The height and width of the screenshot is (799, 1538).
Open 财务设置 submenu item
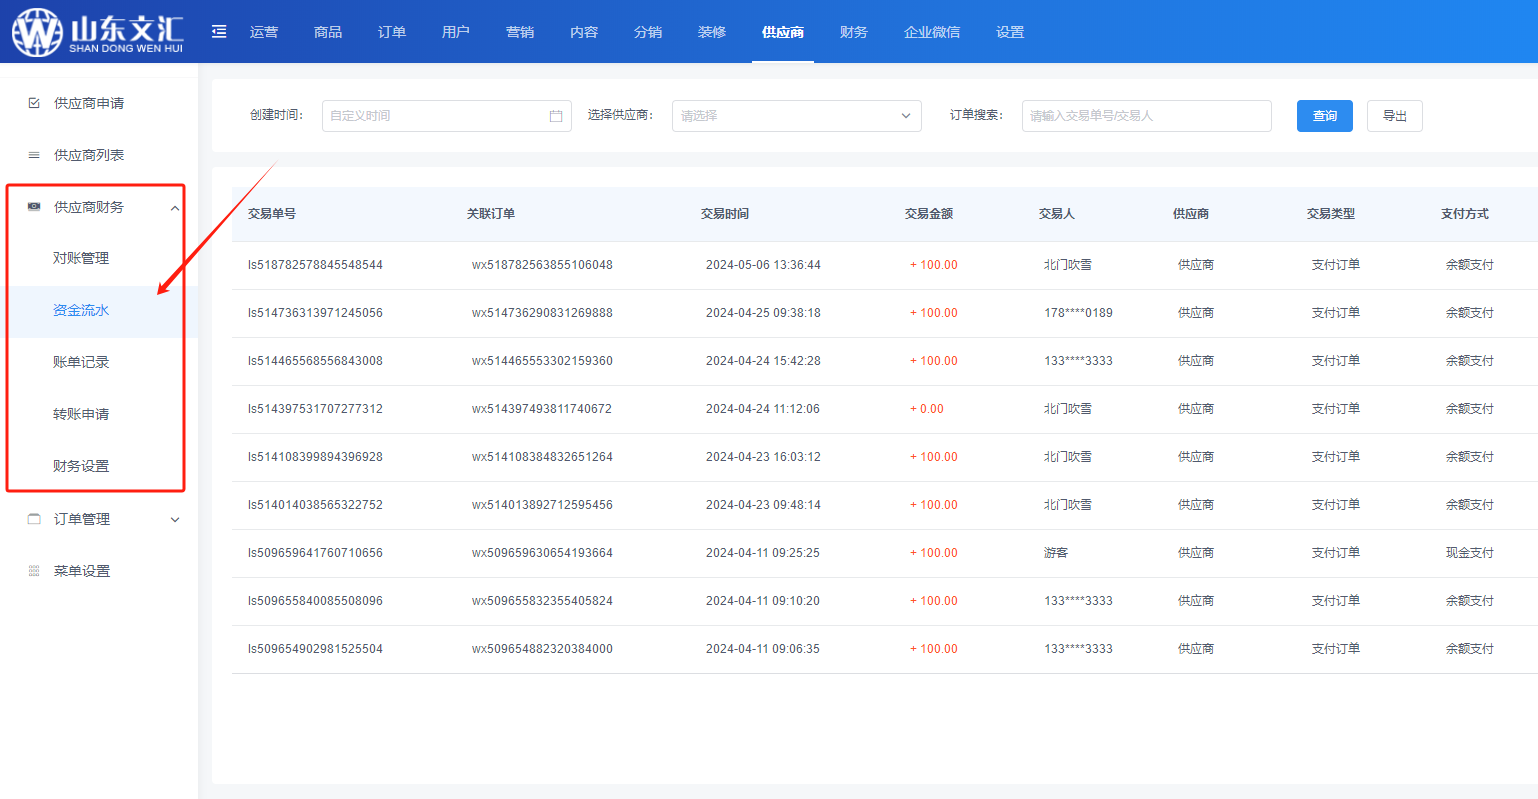81,466
